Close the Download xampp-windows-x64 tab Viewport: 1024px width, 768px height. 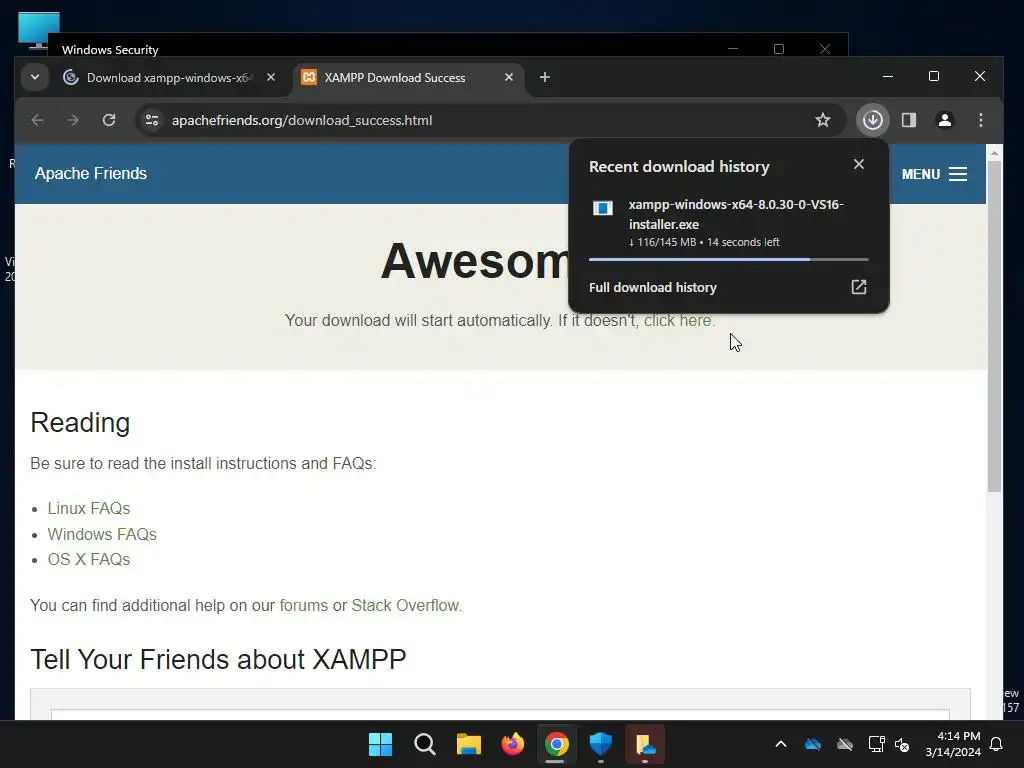click(271, 77)
